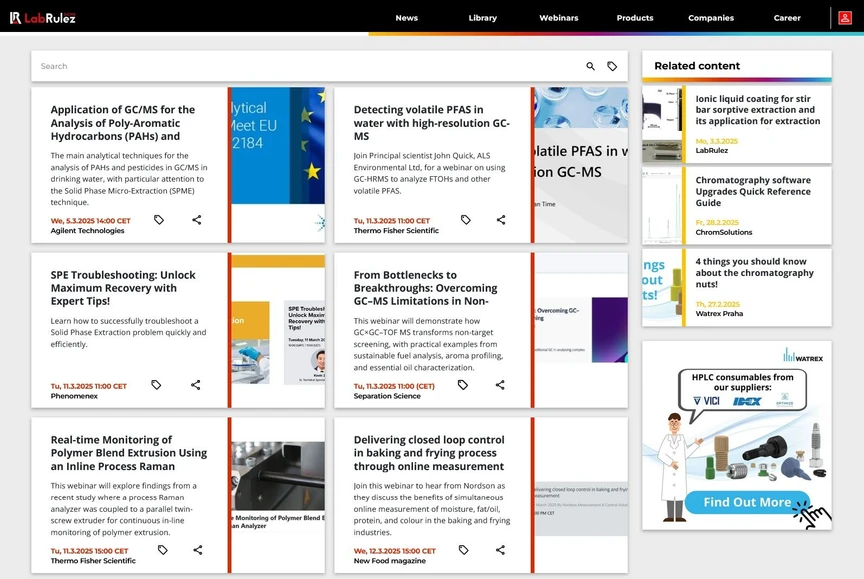Click thumbnail of Ionic liquid coating item
This screenshot has height=579, width=864.
coord(662,125)
